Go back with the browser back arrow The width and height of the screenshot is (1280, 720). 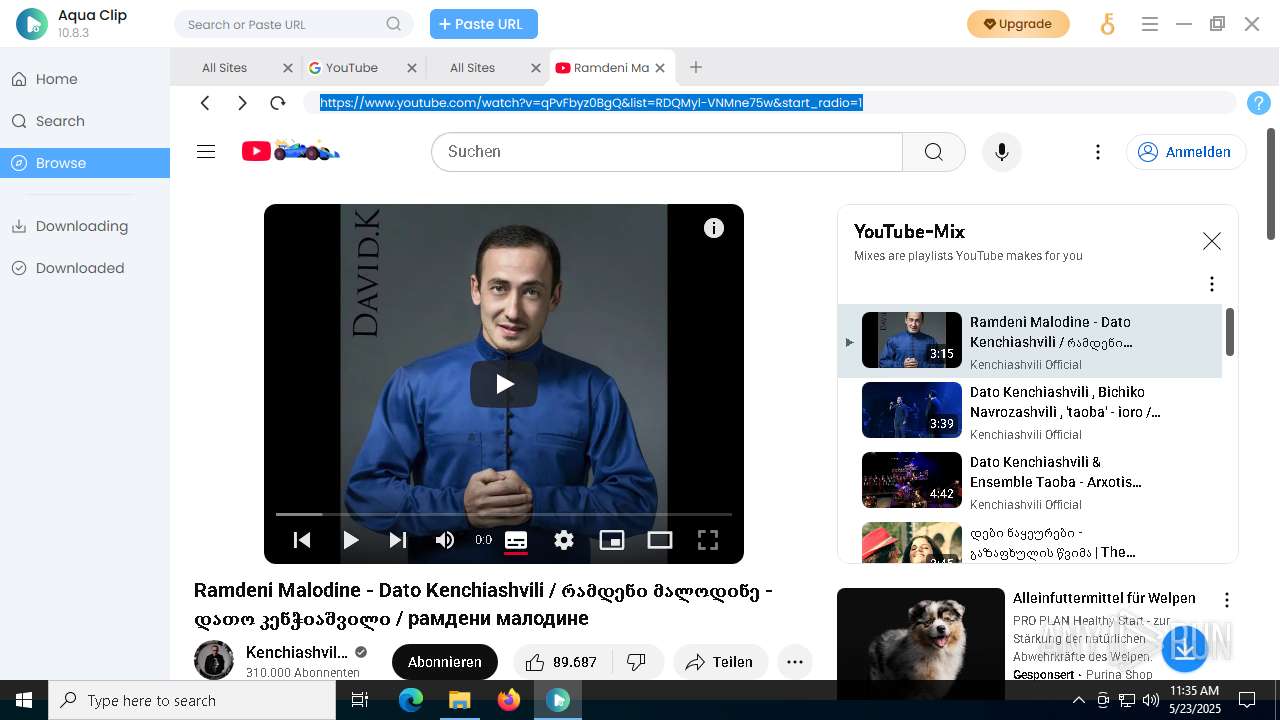click(205, 103)
